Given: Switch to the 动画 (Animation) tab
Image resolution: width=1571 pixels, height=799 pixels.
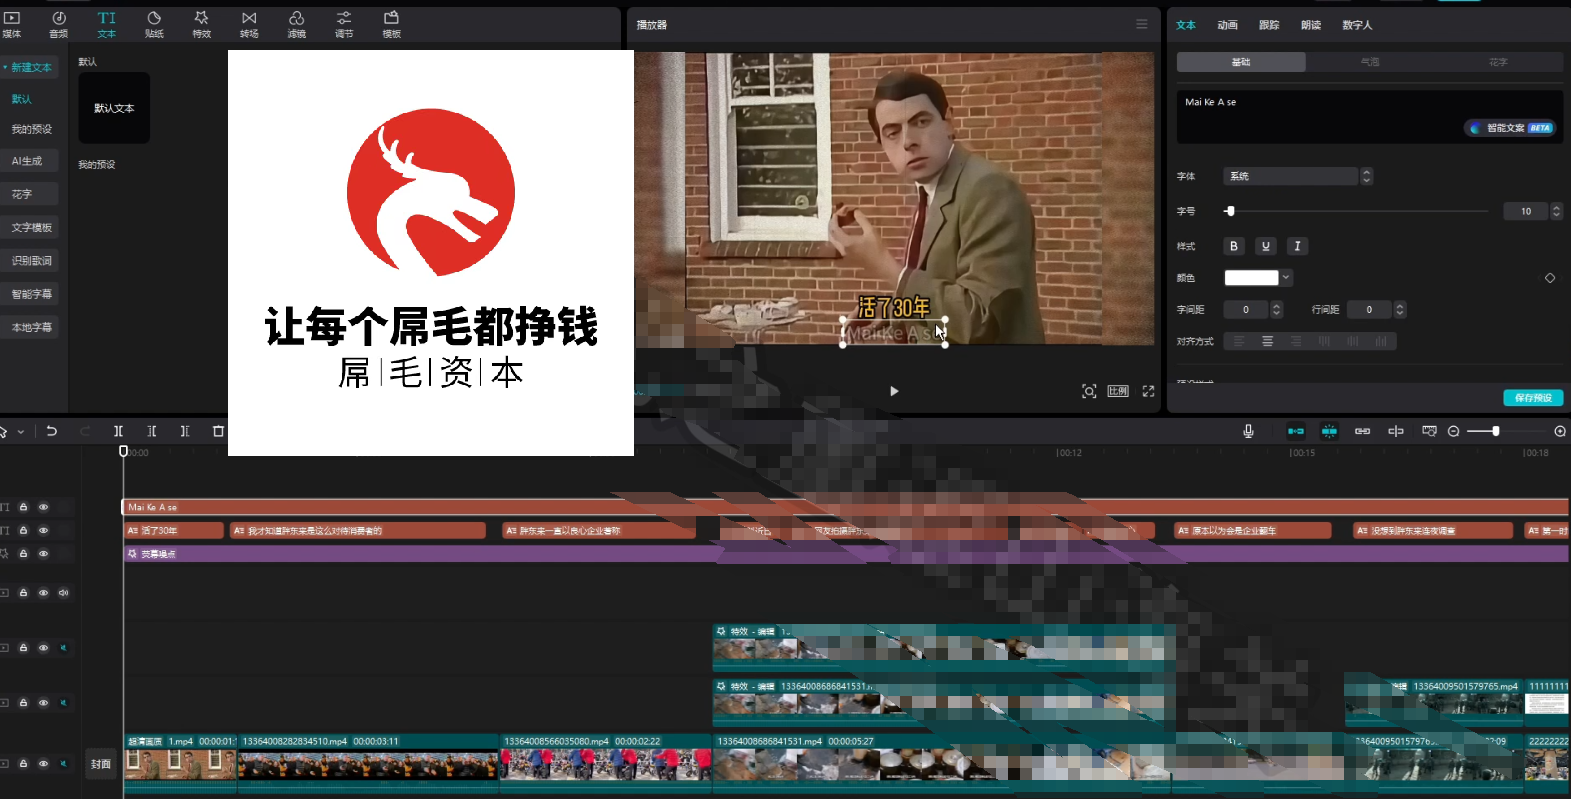Looking at the screenshot, I should 1227,25.
